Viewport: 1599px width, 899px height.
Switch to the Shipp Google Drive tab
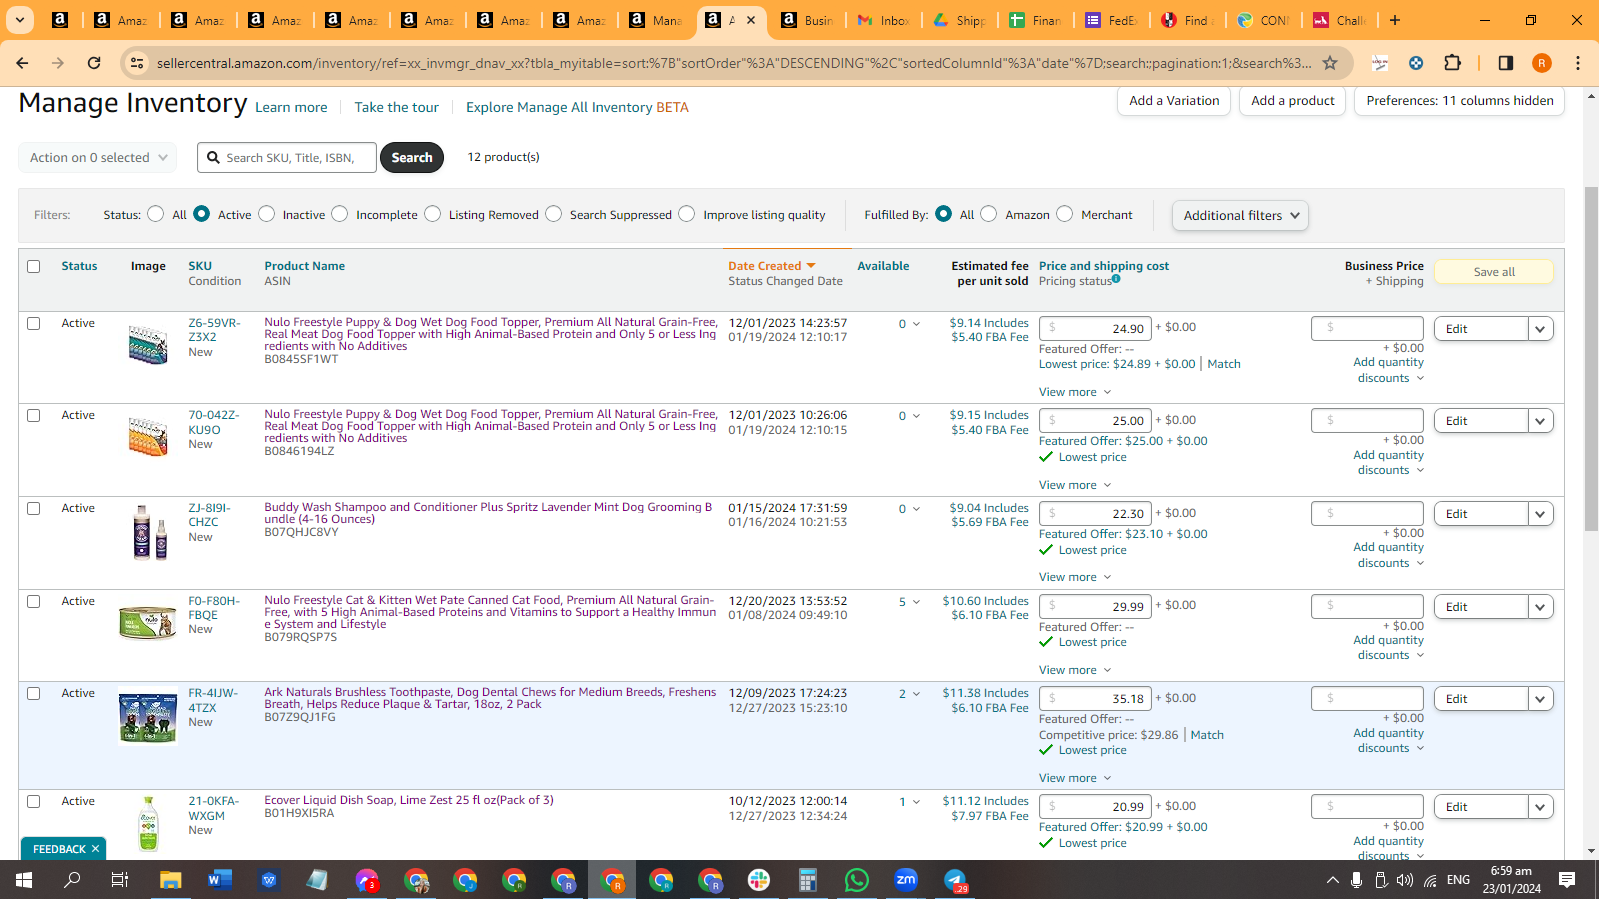(x=960, y=20)
